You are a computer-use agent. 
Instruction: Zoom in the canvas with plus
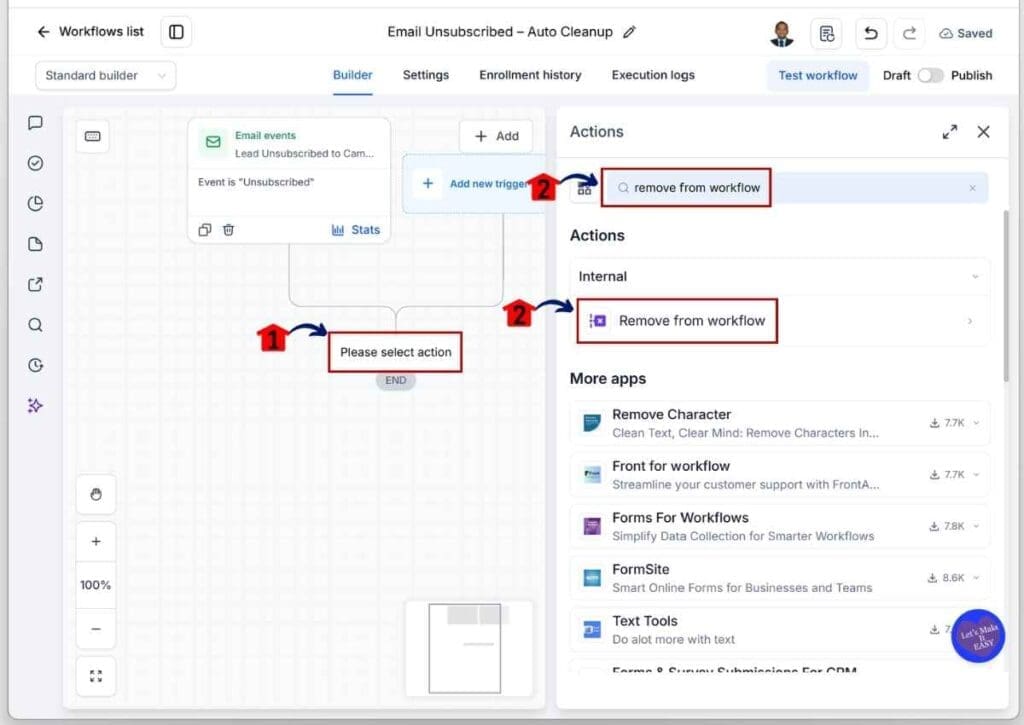96,541
